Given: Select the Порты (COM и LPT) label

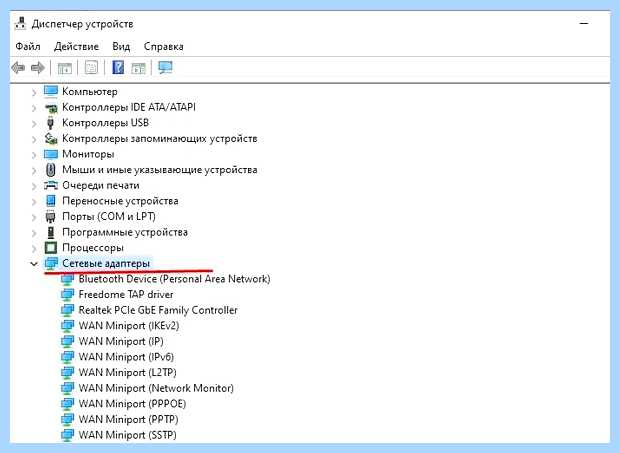Looking at the screenshot, I should 109,217.
